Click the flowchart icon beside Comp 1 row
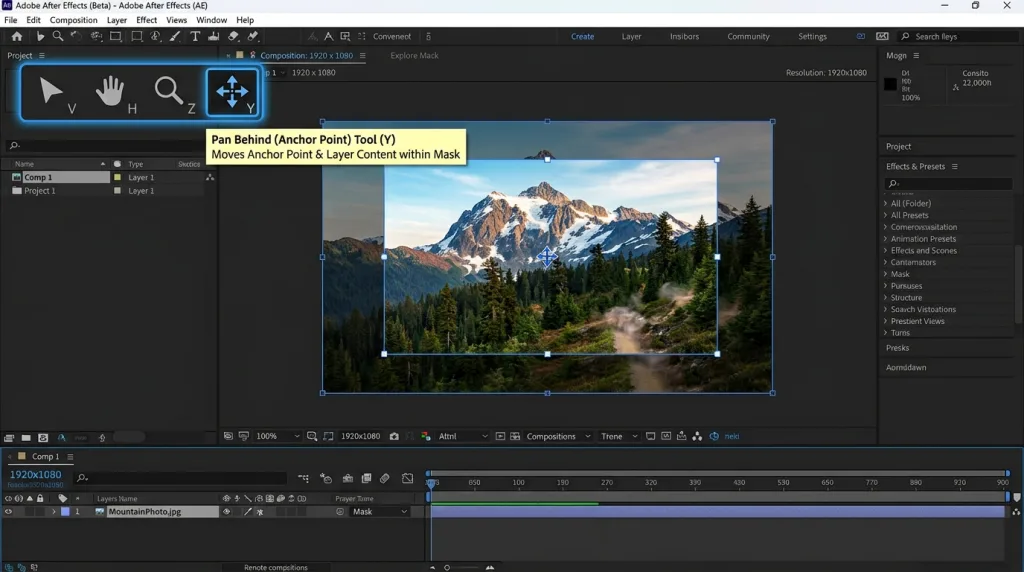This screenshot has width=1024, height=572. (x=210, y=177)
